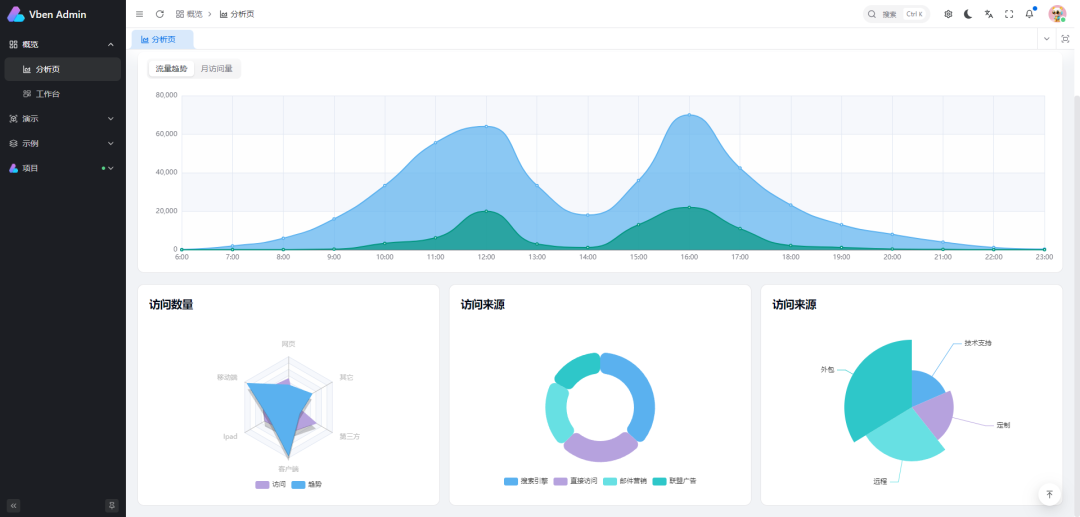Switch chart to 月访问量 tab

(217, 69)
